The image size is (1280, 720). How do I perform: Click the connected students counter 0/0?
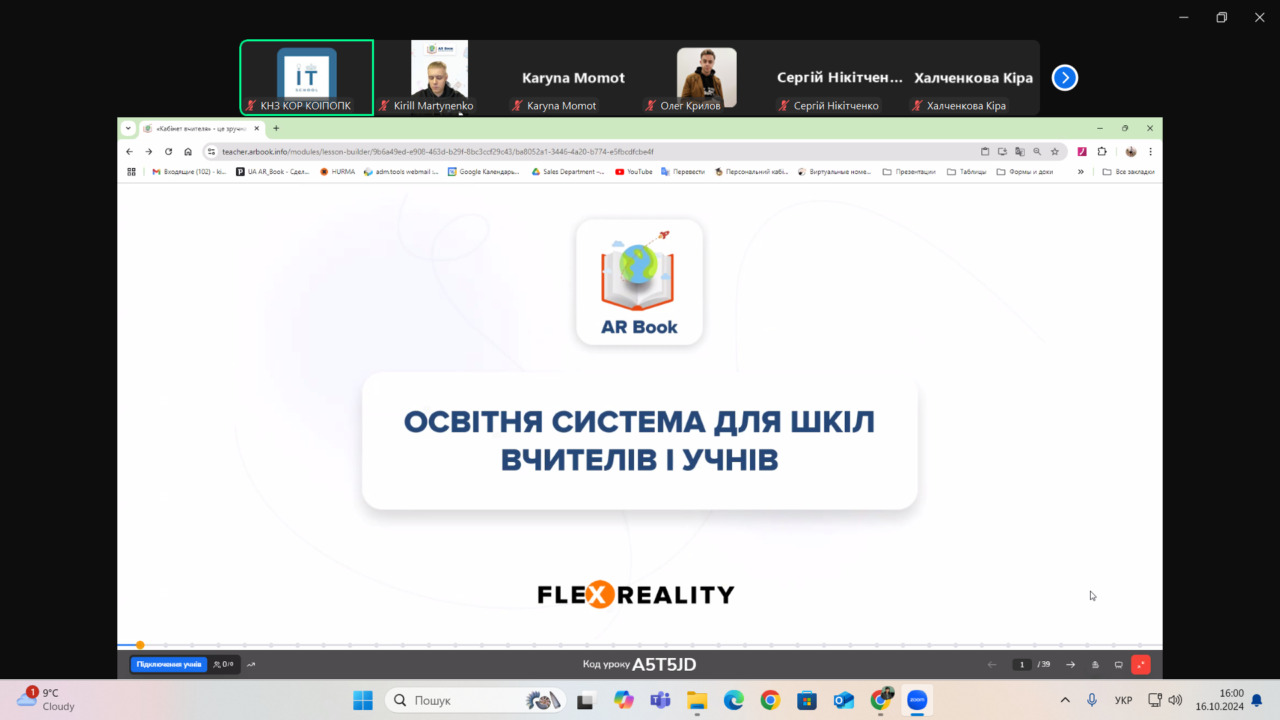tap(224, 664)
